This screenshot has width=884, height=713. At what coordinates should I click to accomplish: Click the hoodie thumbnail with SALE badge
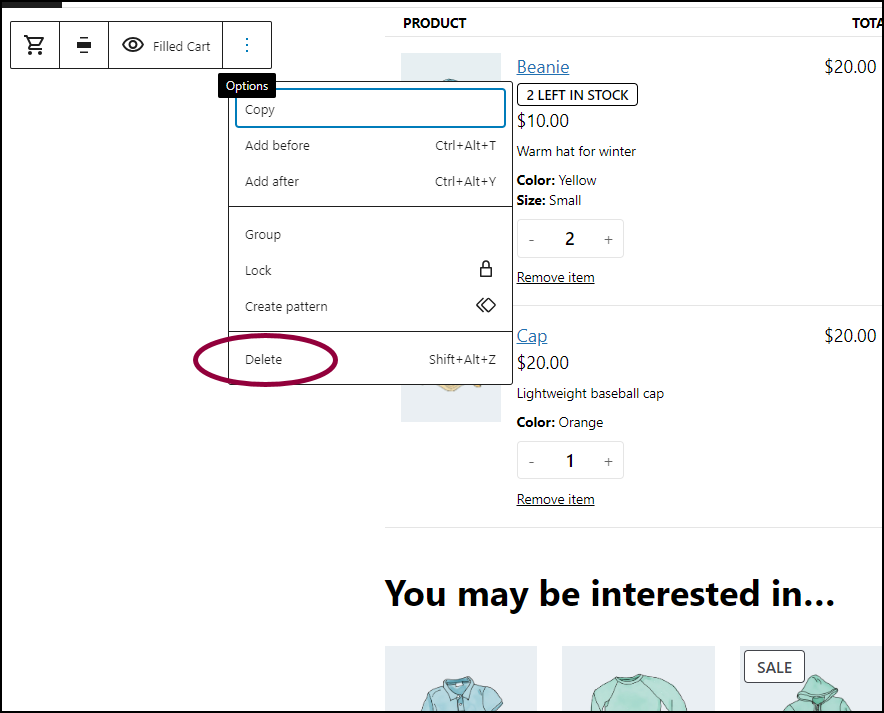point(810,679)
